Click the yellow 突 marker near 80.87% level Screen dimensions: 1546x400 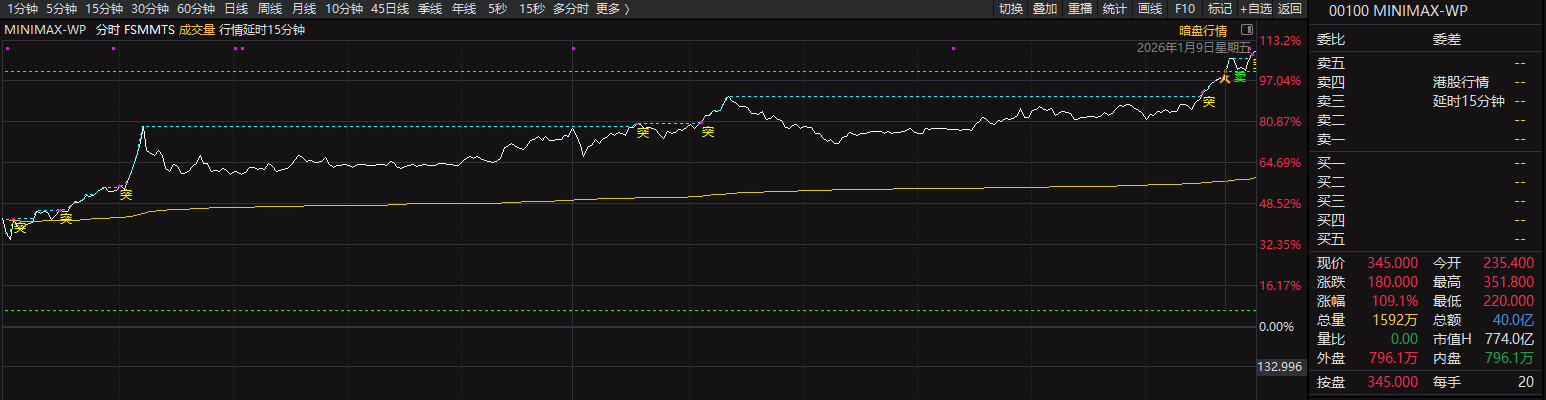tap(643, 131)
